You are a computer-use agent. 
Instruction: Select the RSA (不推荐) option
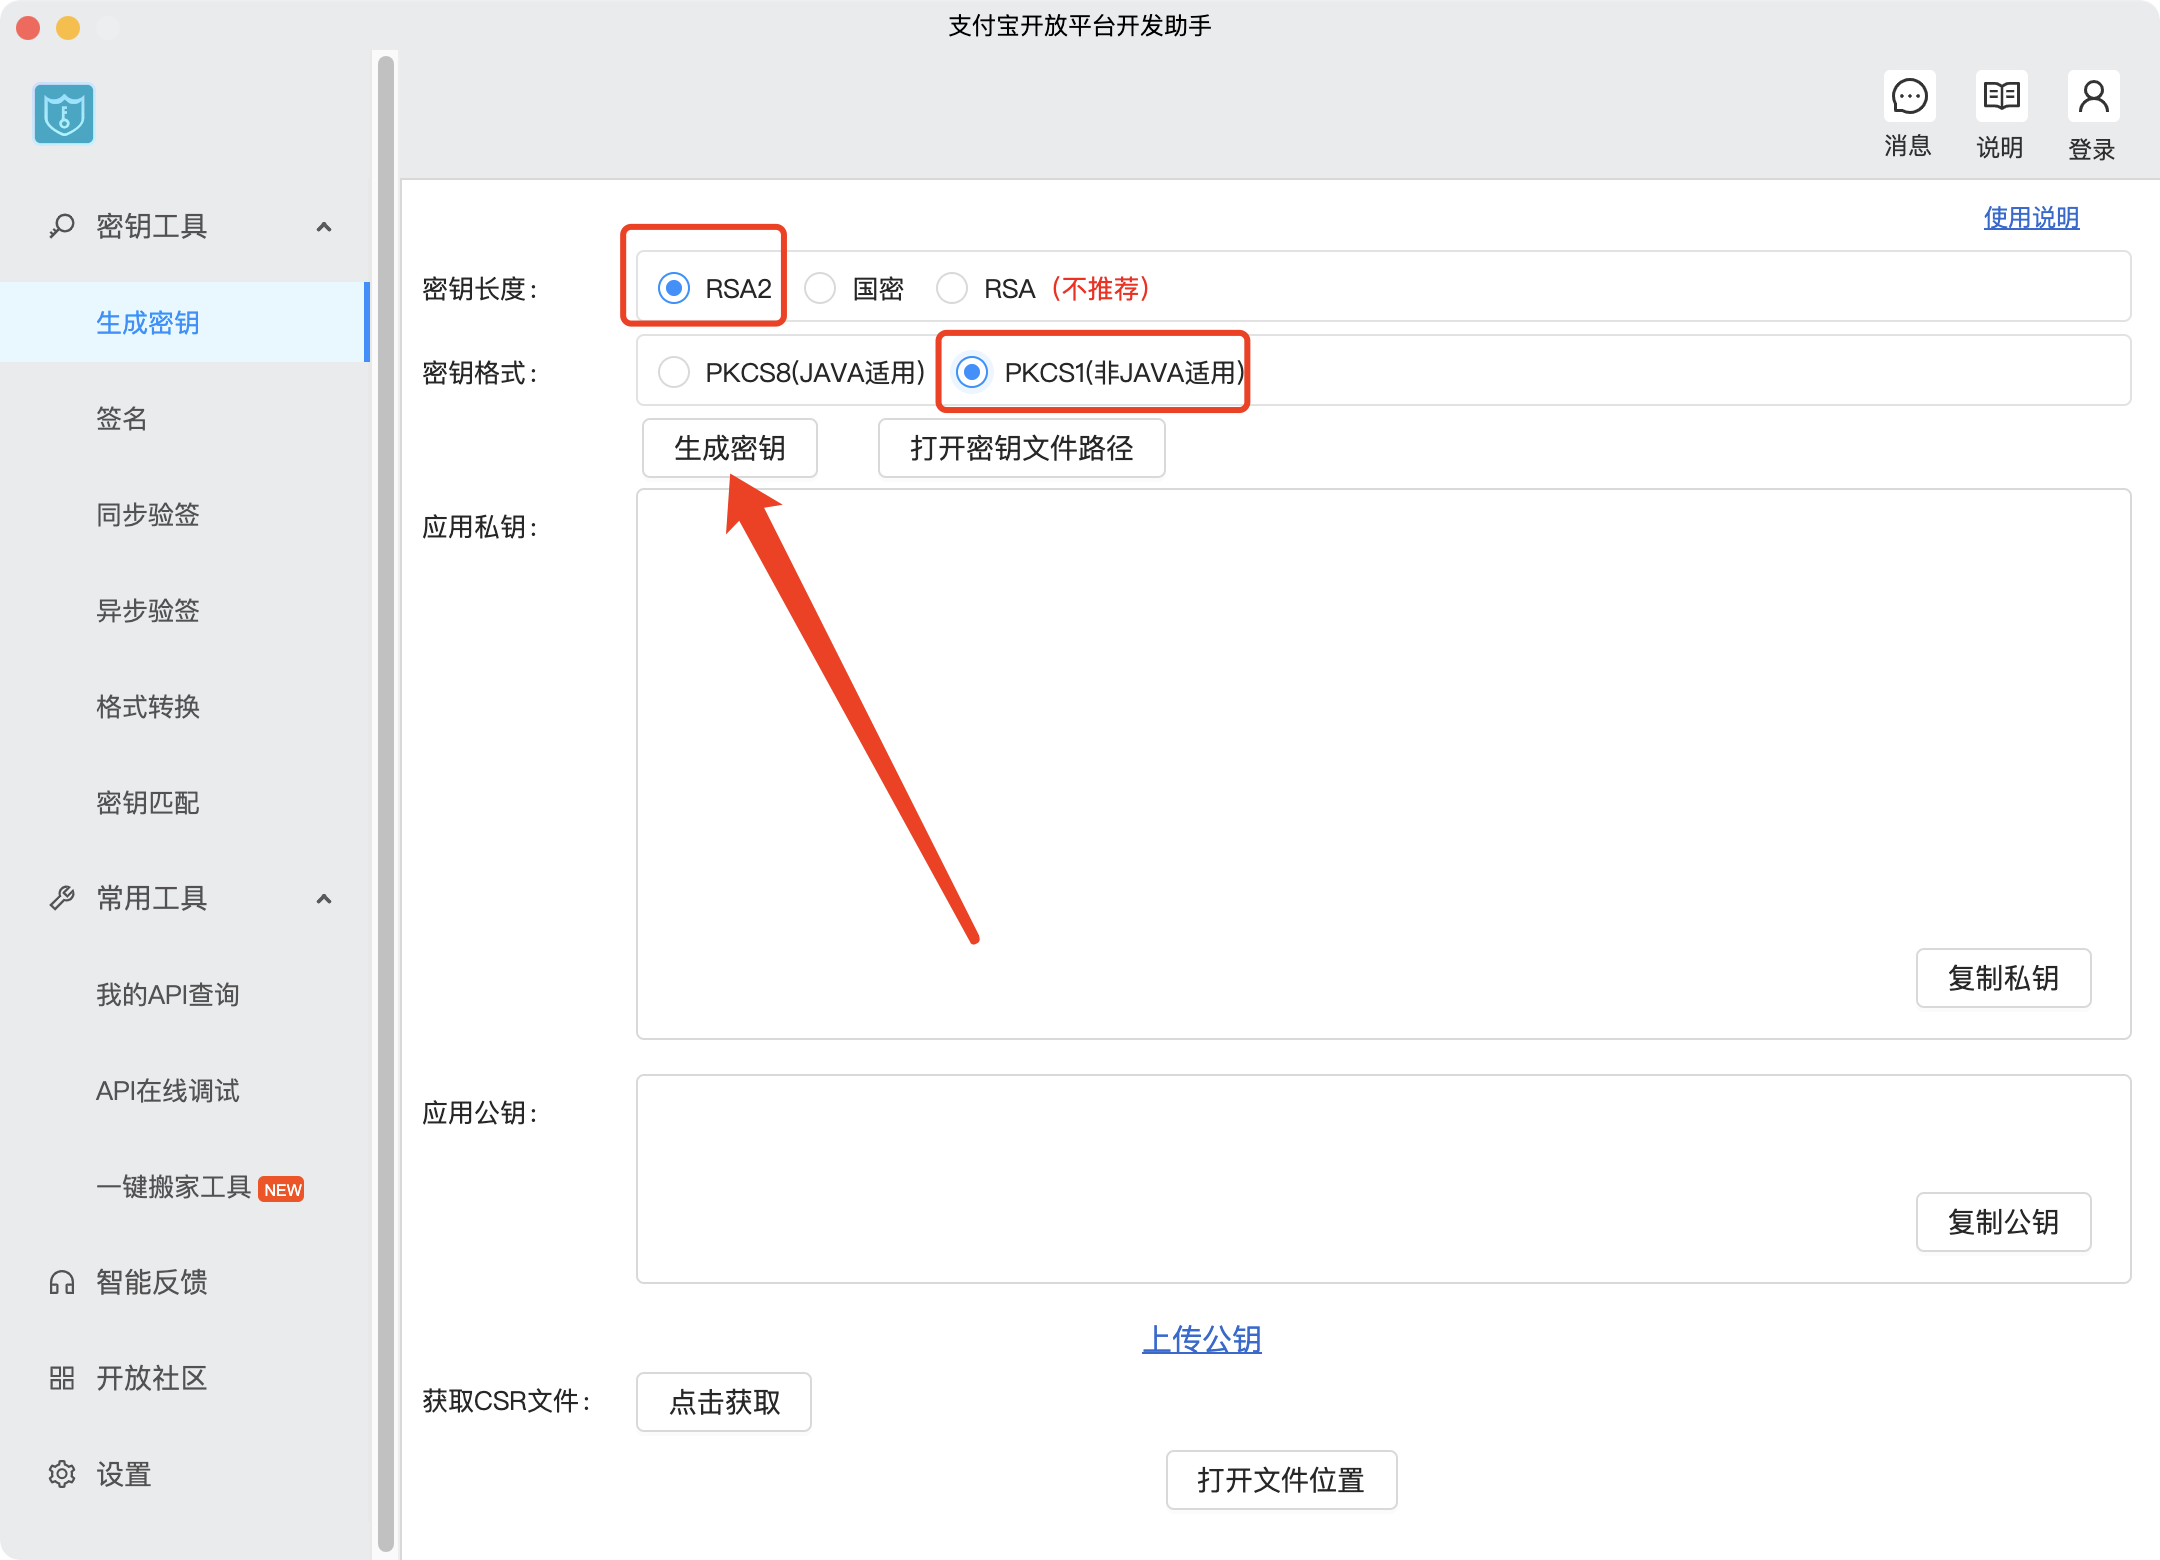[952, 288]
